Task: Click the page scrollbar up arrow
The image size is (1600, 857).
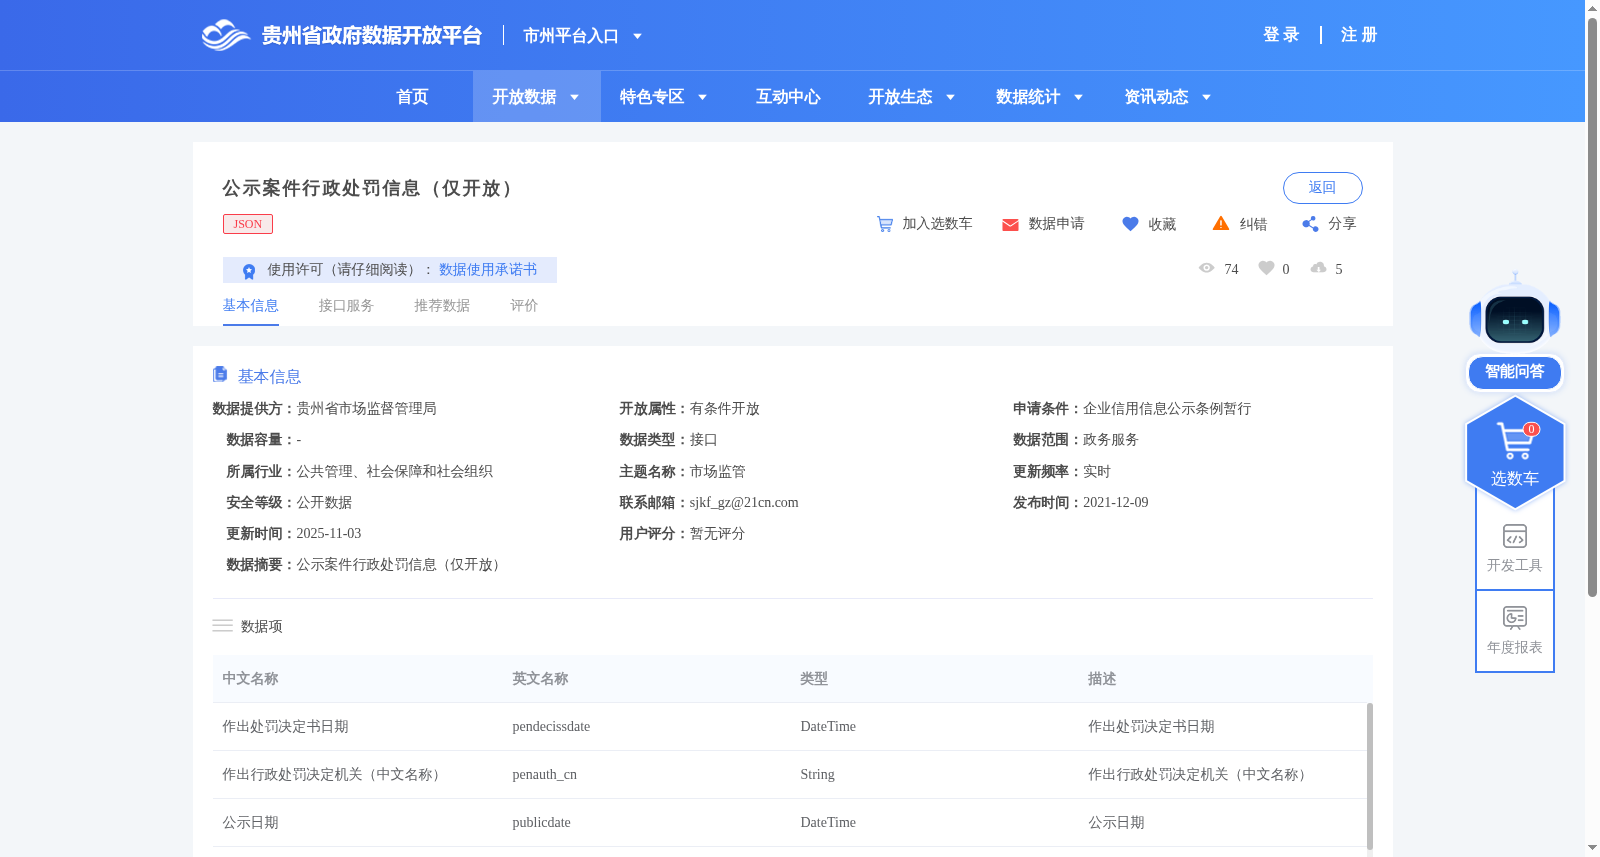Action: pos(1592,8)
